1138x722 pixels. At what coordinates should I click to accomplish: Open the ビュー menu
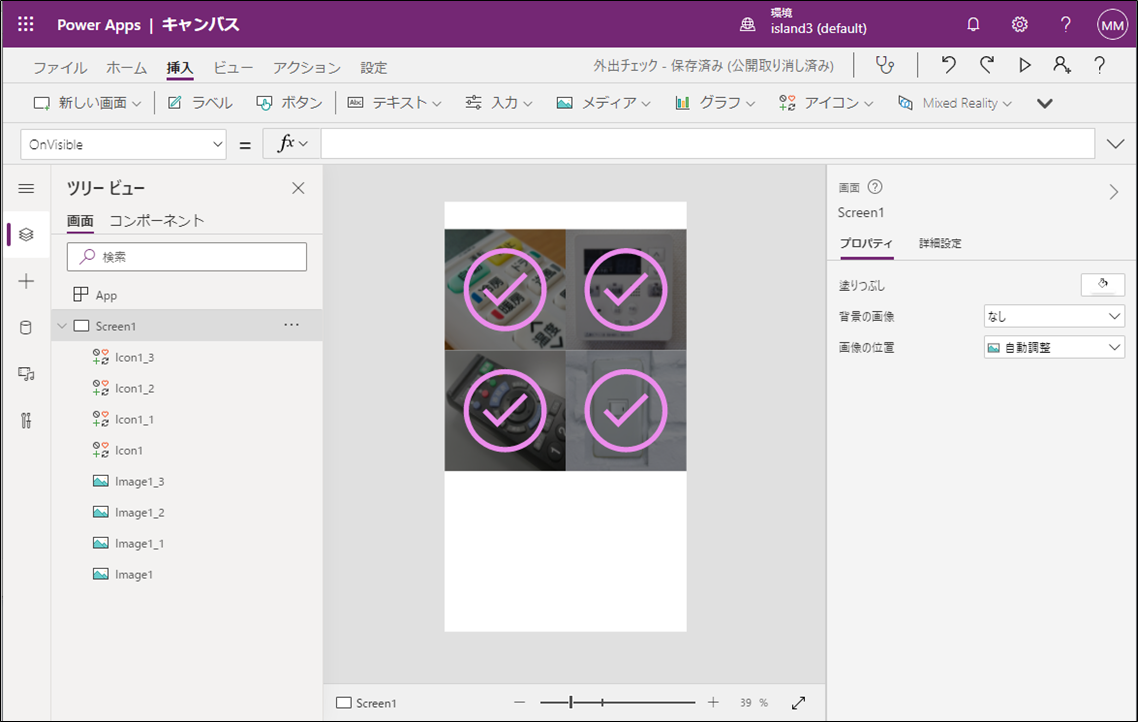(x=233, y=67)
